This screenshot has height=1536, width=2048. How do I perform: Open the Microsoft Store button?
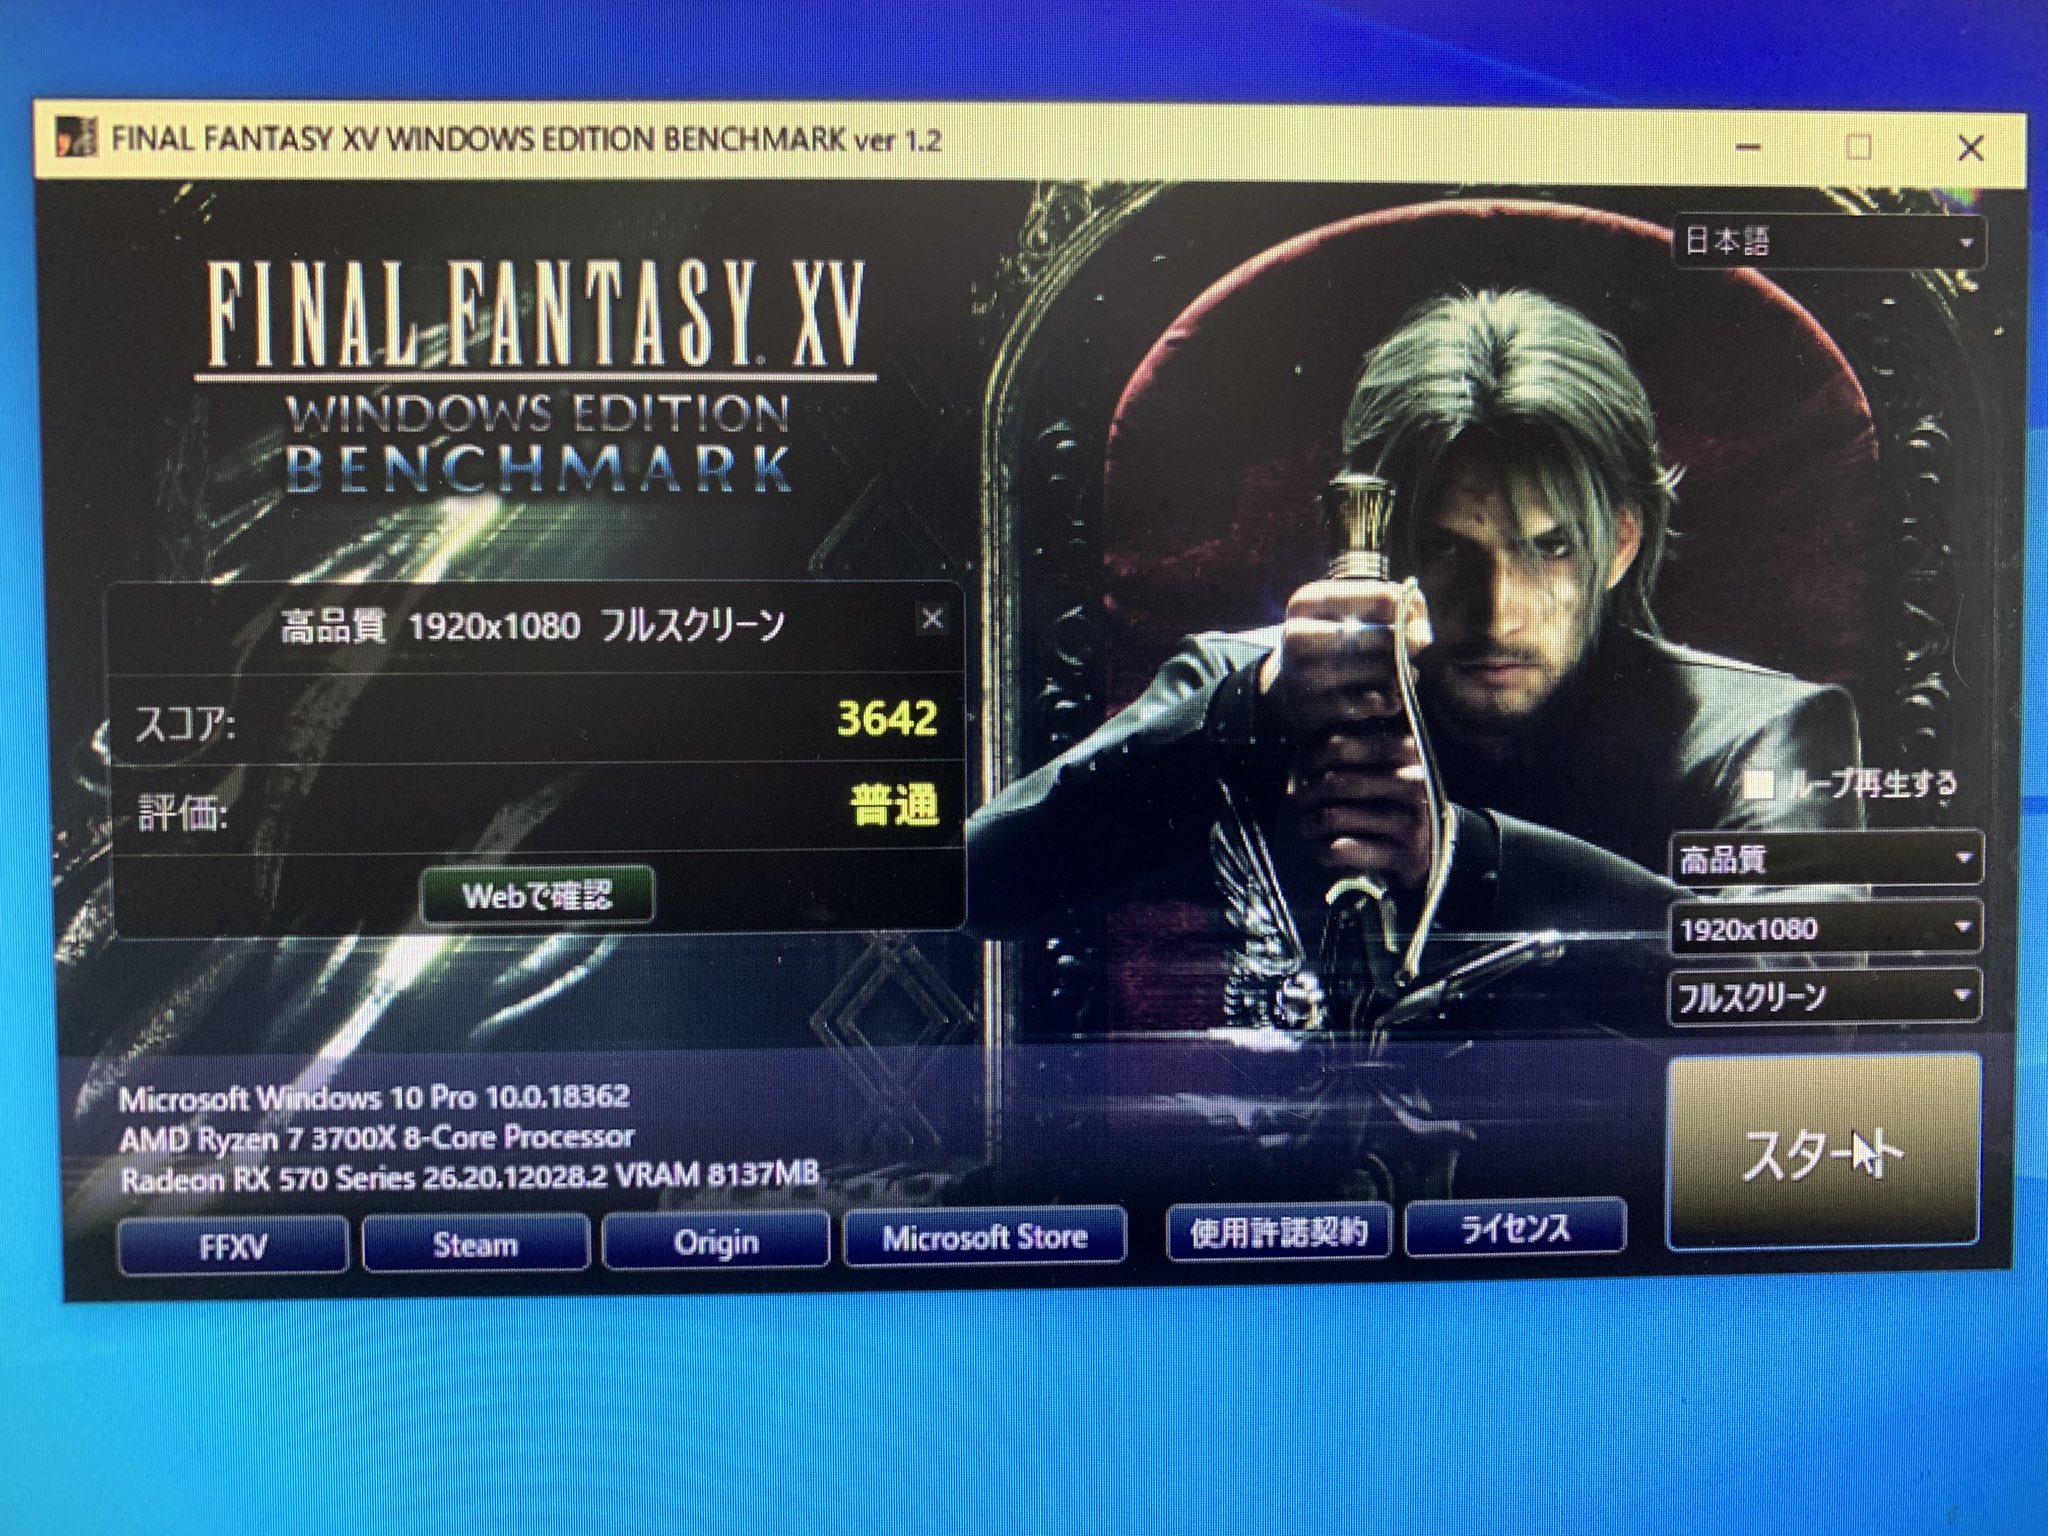(x=985, y=1236)
